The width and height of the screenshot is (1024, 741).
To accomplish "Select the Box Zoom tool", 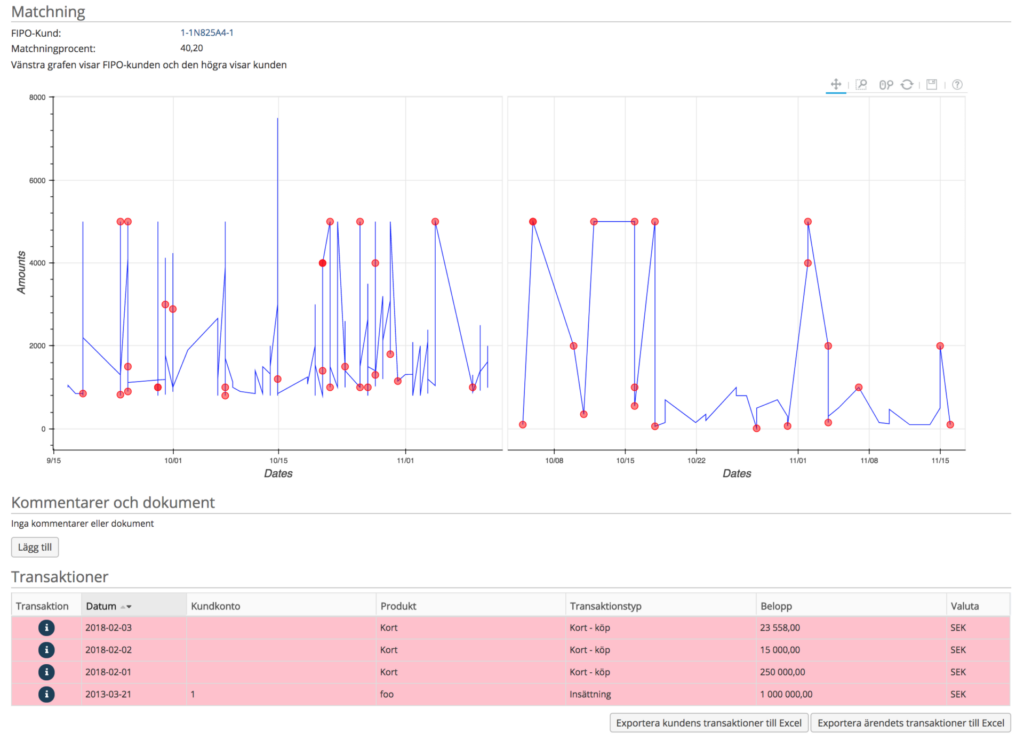I will pyautogui.click(x=861, y=84).
